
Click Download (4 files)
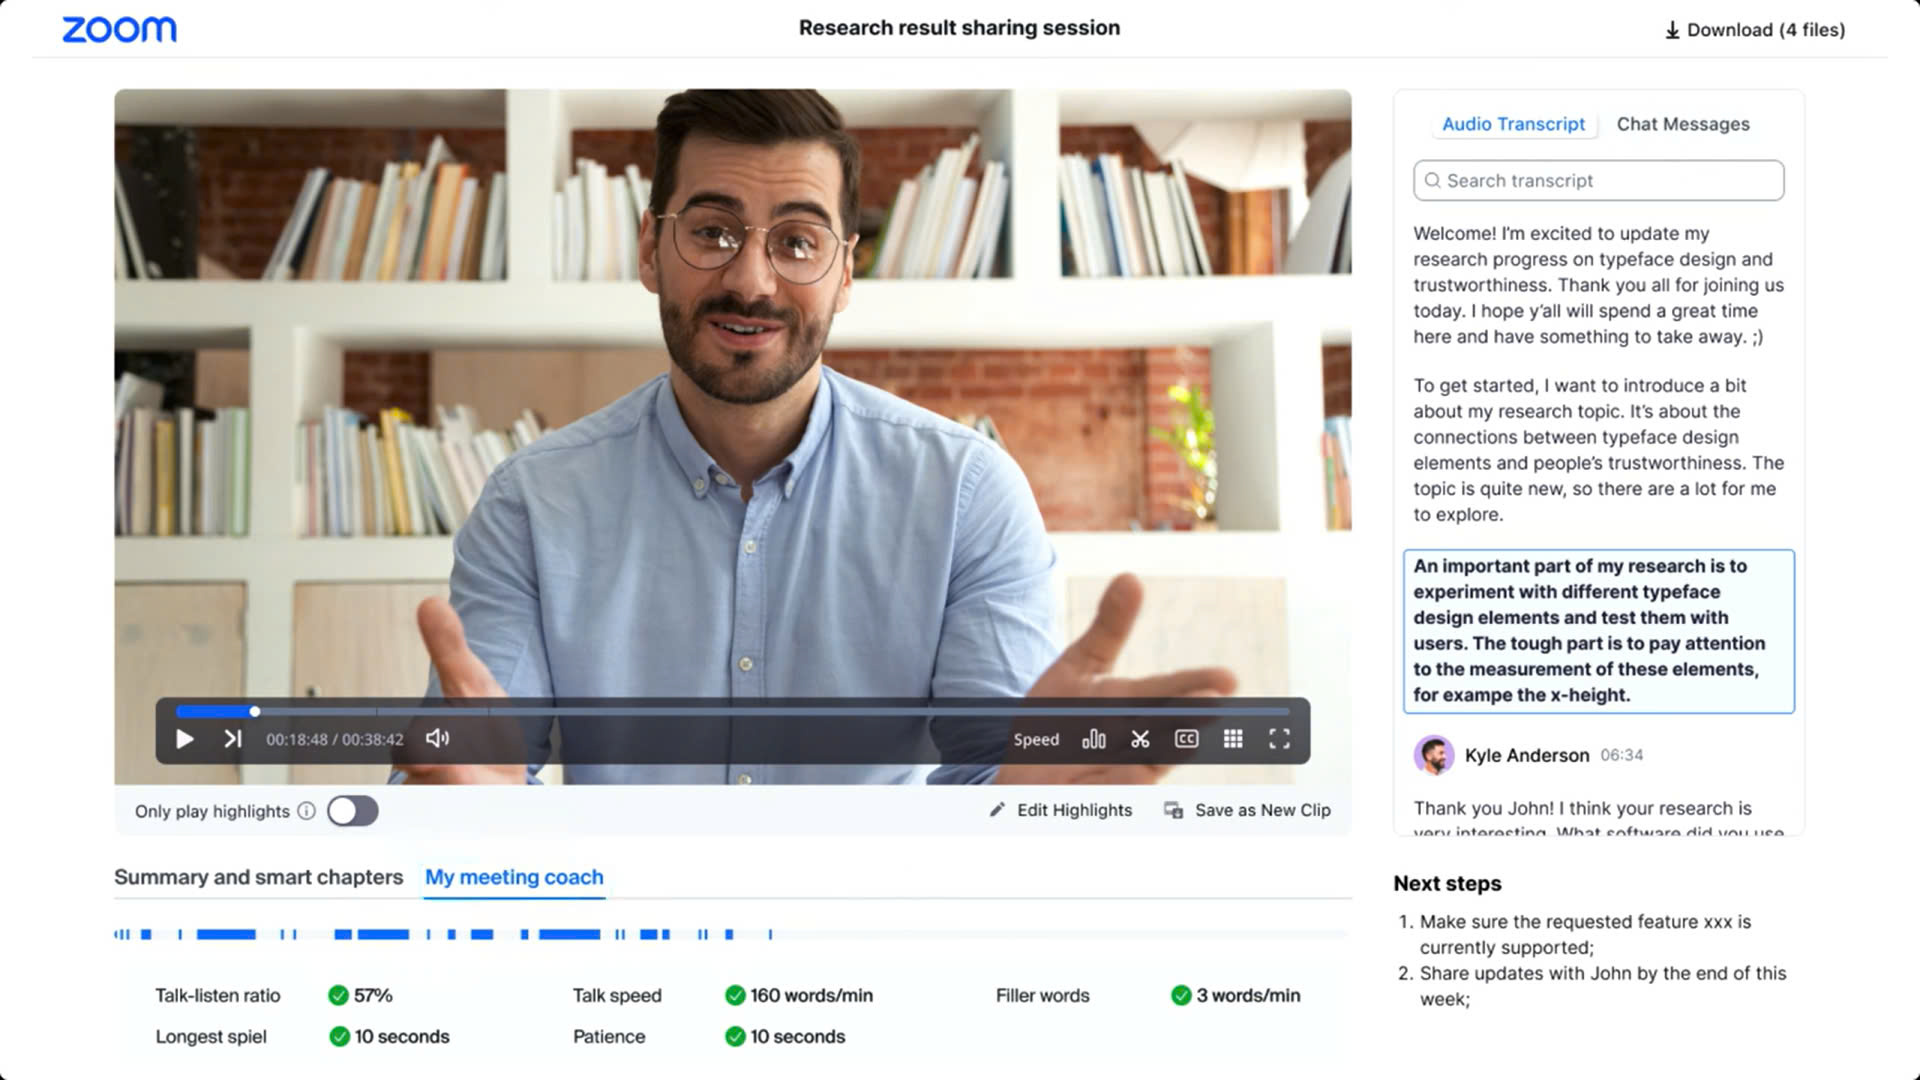1755,30
